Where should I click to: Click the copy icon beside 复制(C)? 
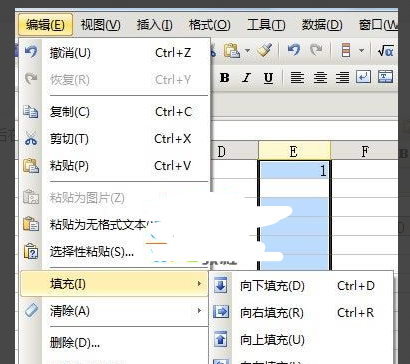click(31, 111)
